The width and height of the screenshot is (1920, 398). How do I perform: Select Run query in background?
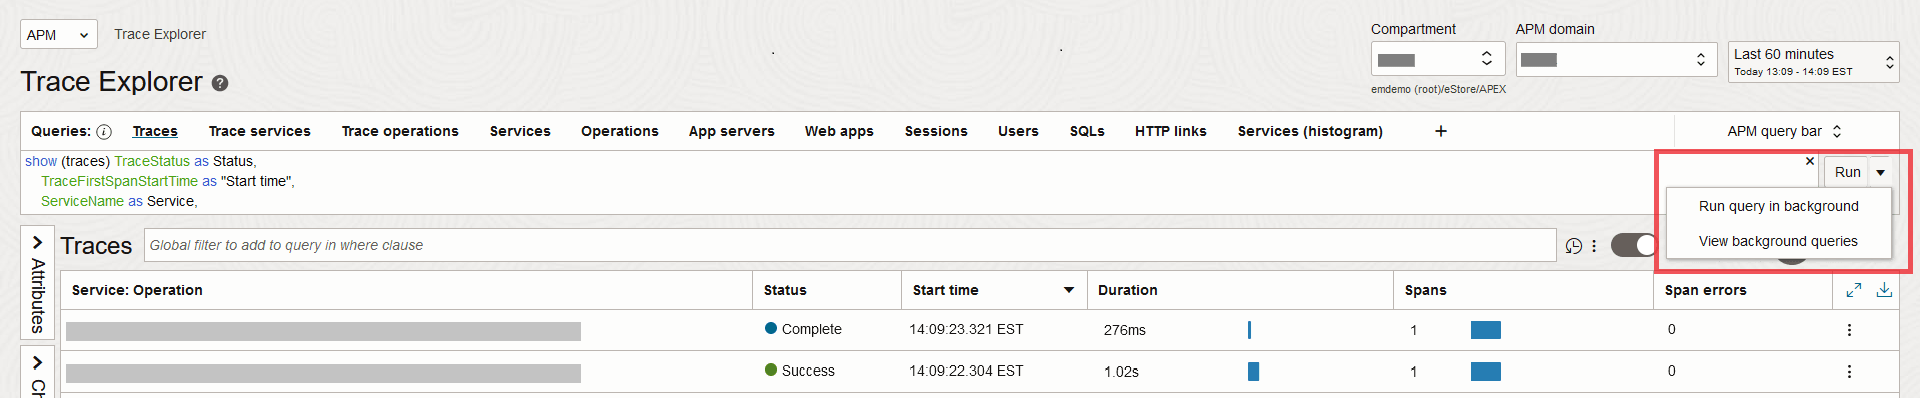click(x=1778, y=206)
